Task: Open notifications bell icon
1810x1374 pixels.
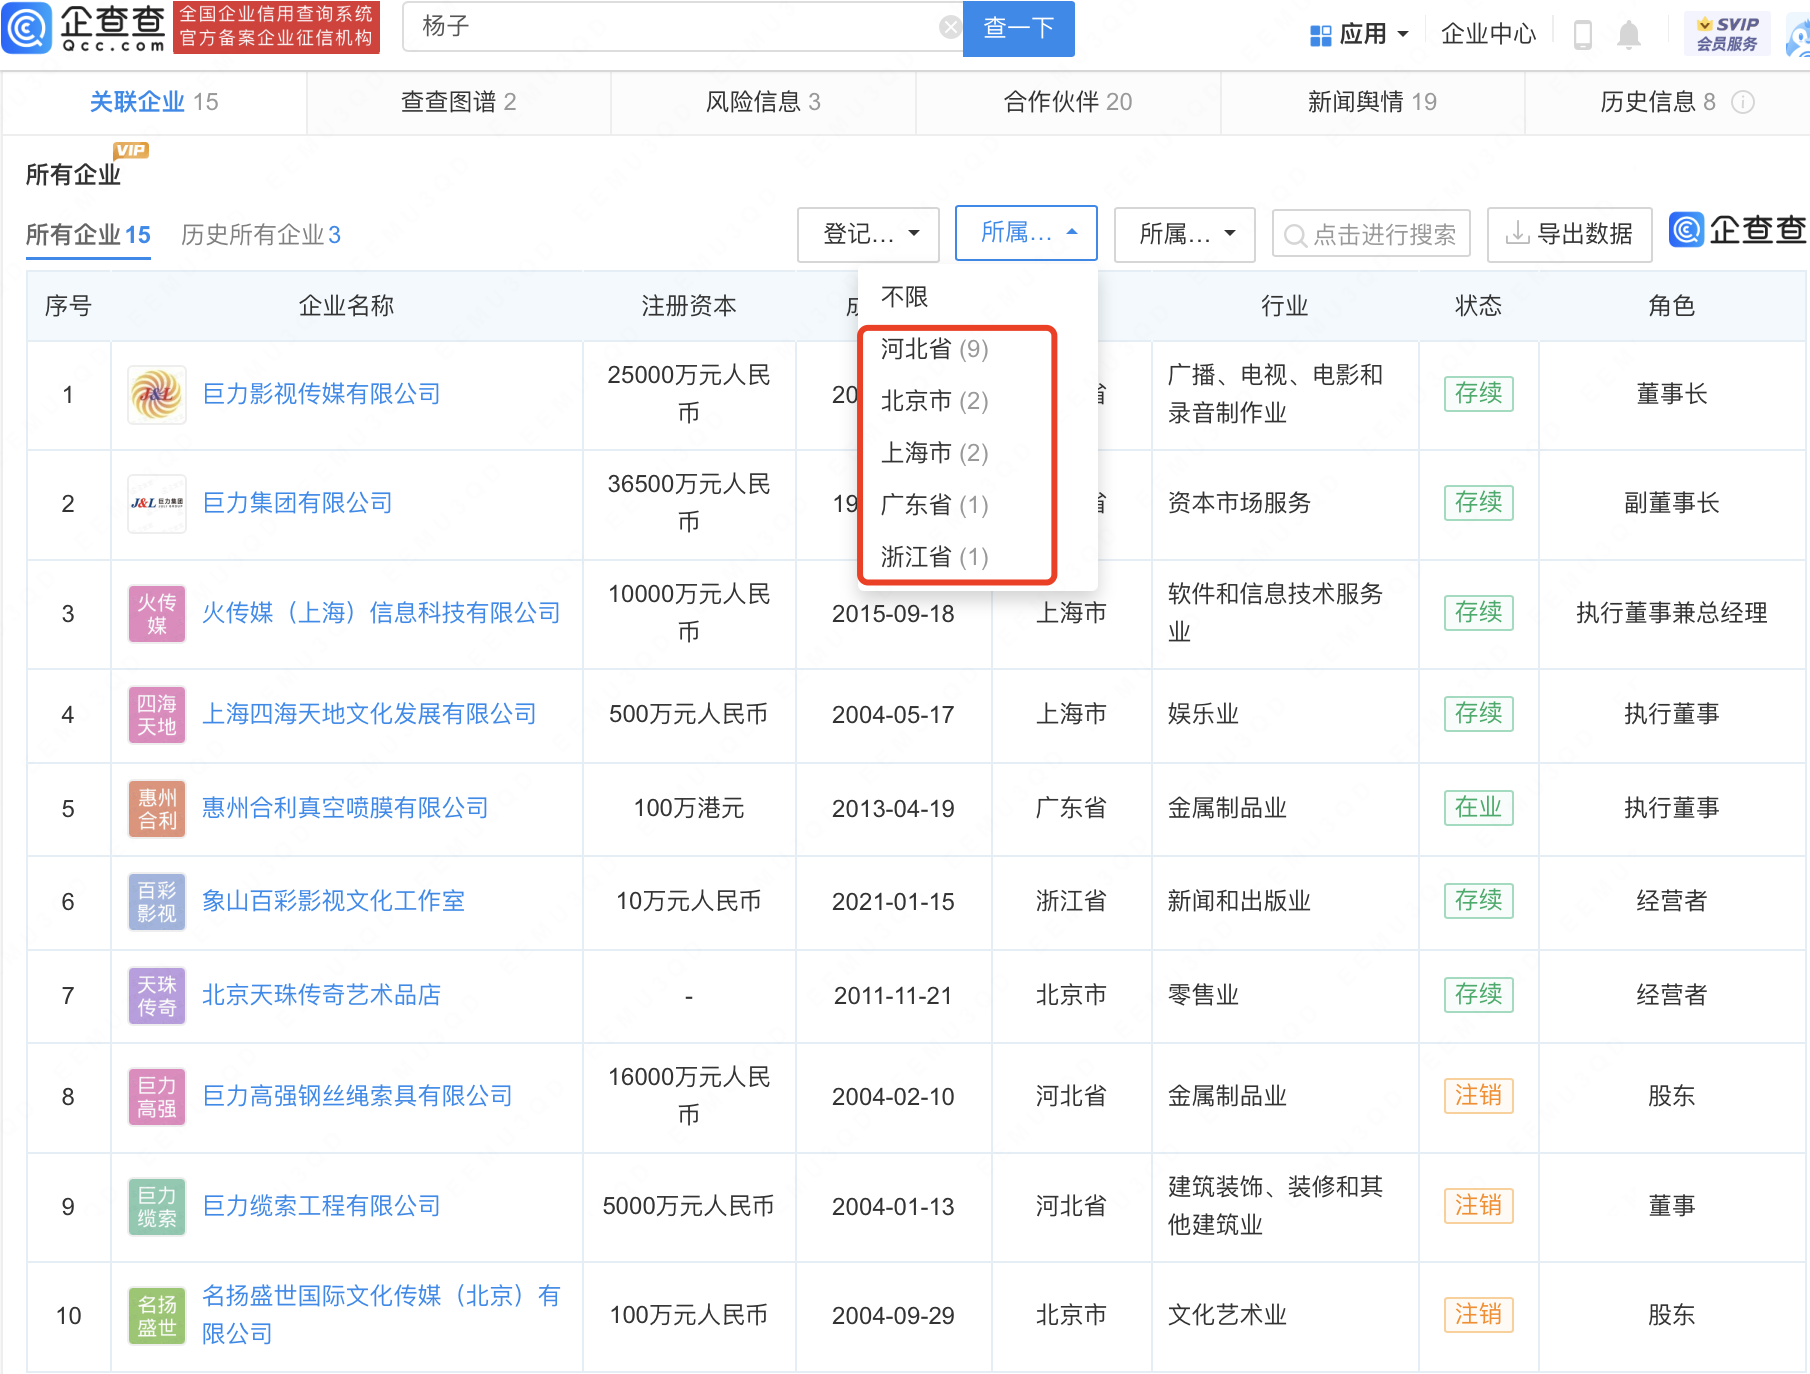Action: point(1629,35)
